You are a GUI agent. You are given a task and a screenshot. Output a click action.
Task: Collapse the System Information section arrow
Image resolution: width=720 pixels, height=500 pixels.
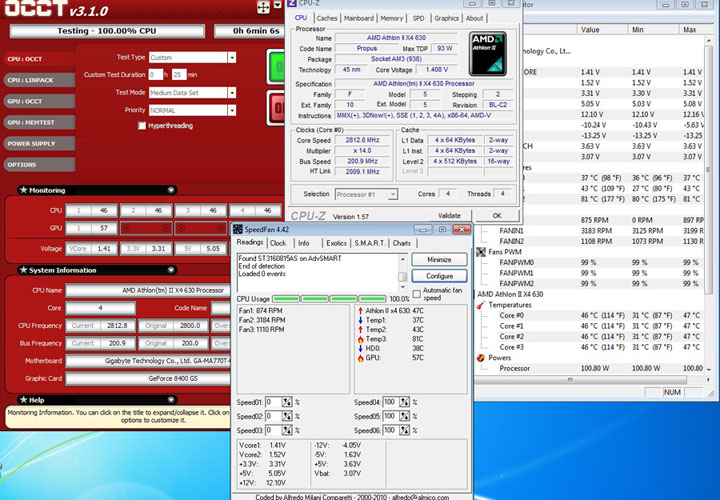[171, 270]
